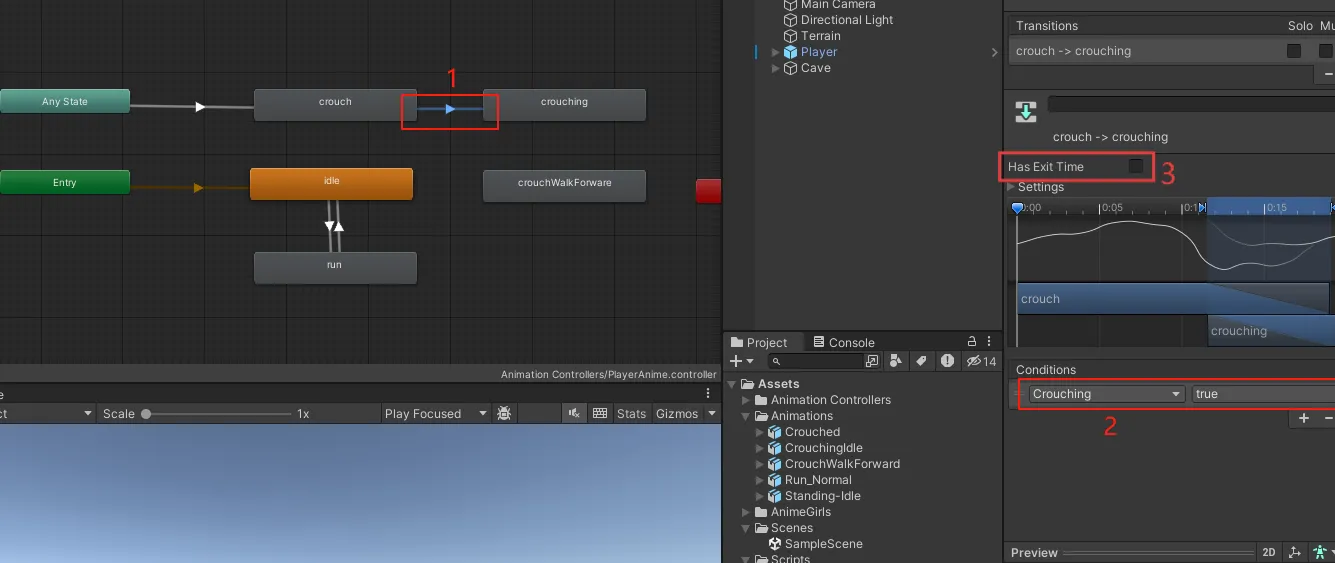Open search in Unity Search window icon
This screenshot has height=563, width=1335.
[x=872, y=361]
